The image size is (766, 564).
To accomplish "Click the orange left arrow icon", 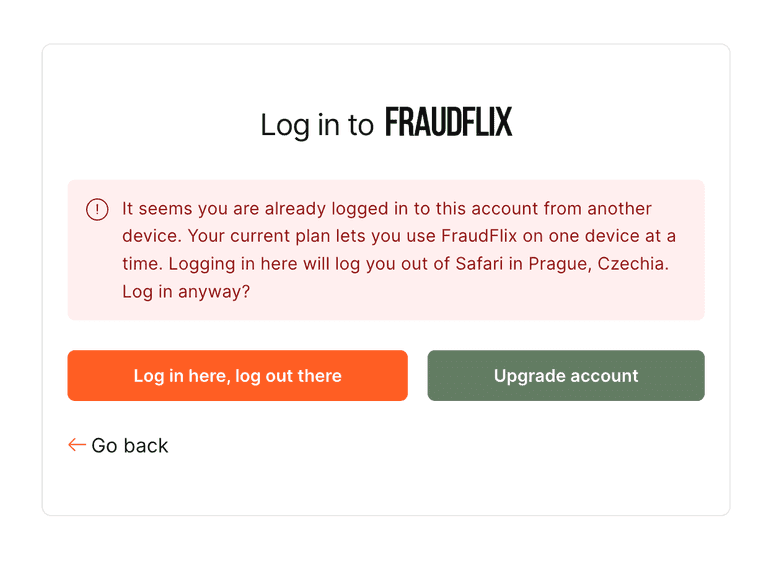I will click(x=77, y=445).
